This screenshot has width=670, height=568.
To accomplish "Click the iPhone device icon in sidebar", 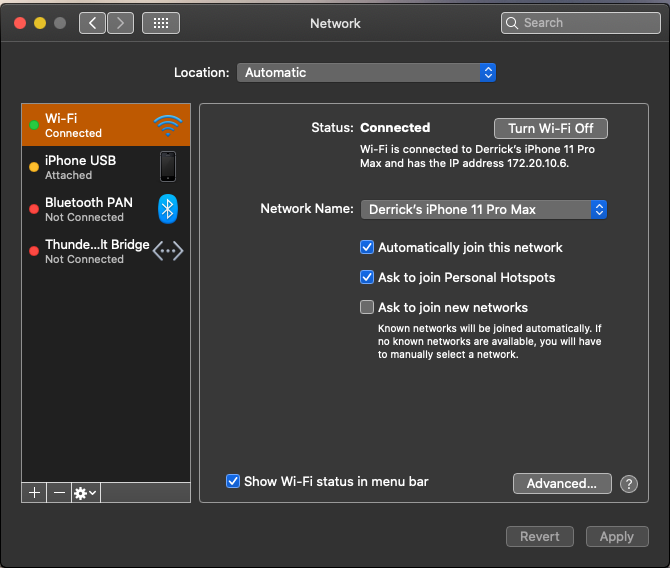I will pos(168,166).
